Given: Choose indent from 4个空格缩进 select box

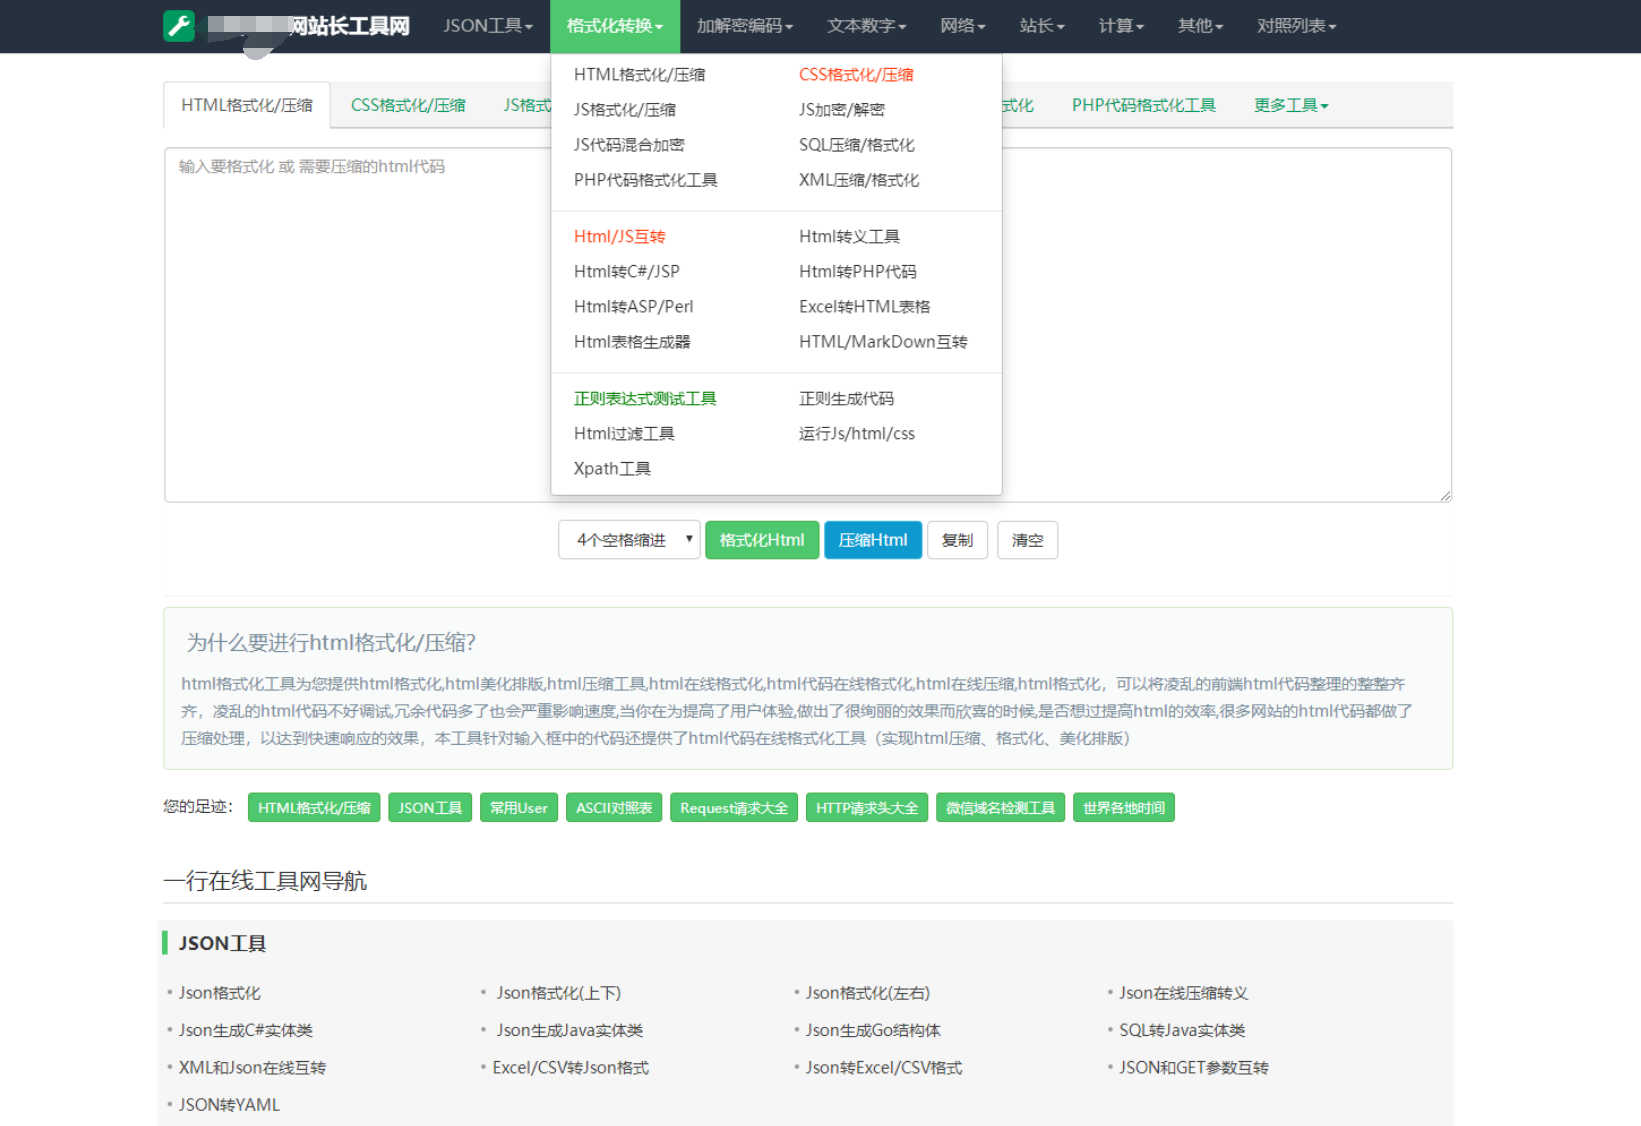Looking at the screenshot, I should pyautogui.click(x=629, y=540).
